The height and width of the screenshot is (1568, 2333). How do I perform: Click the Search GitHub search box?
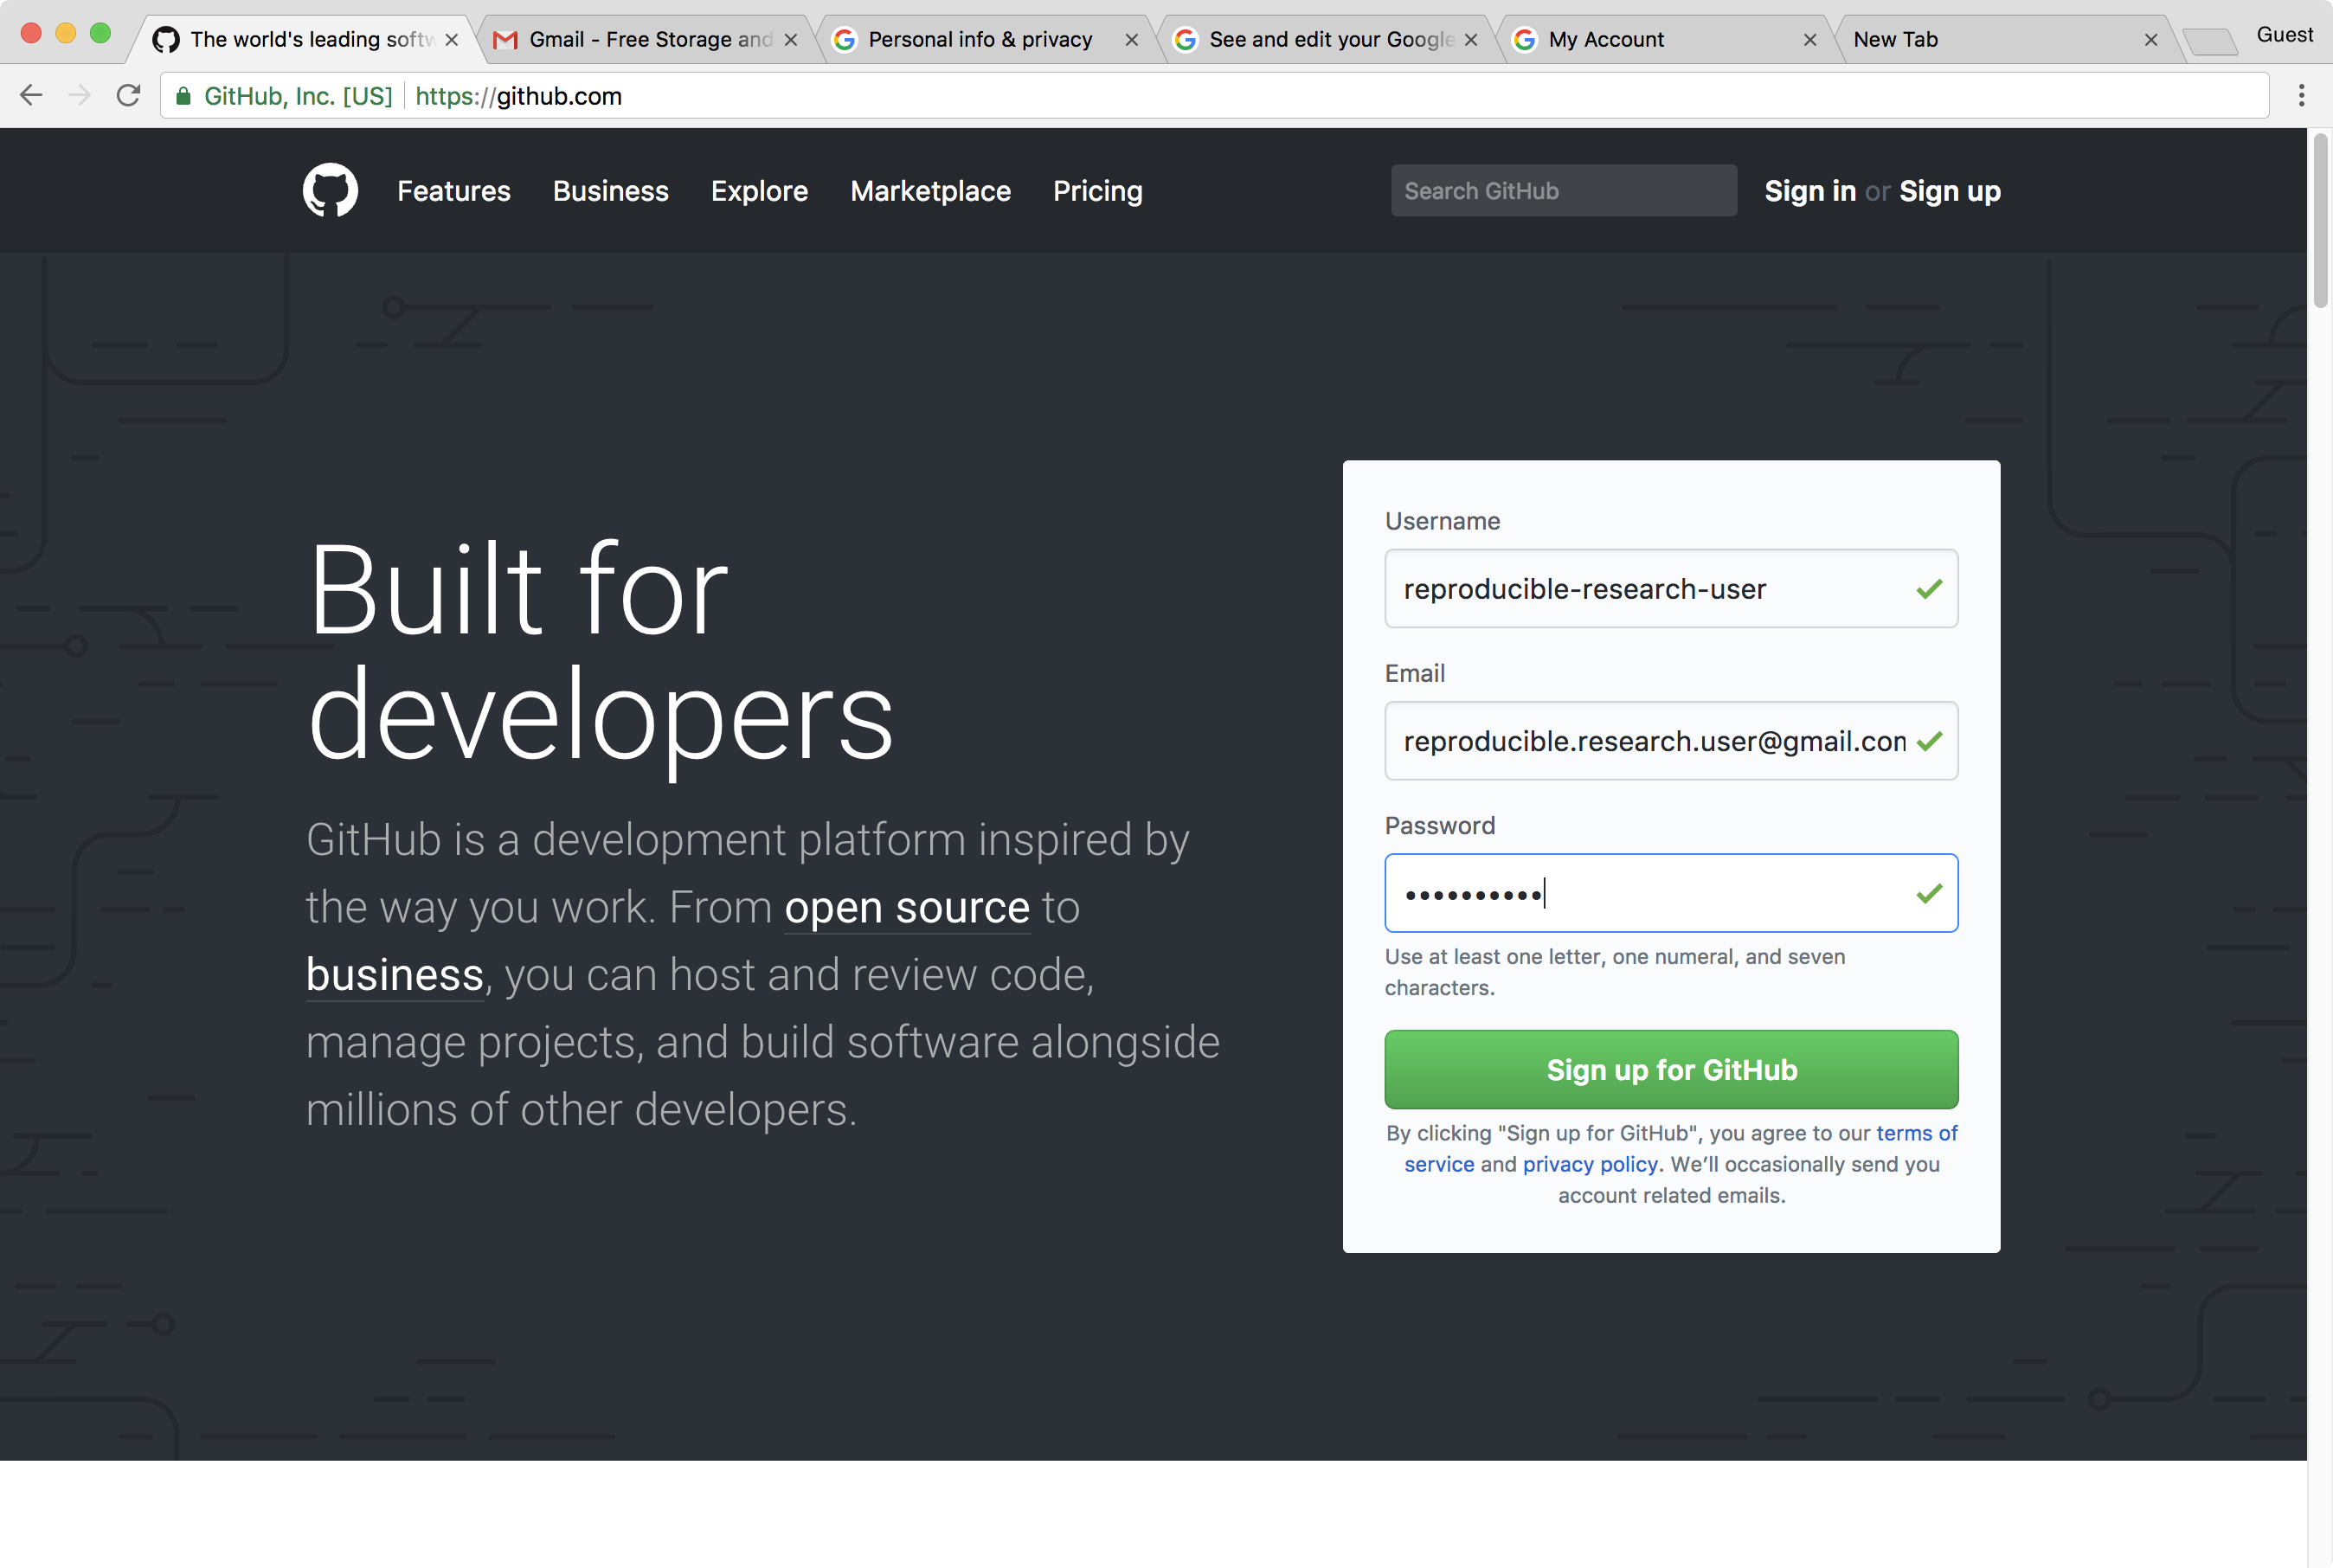(x=1561, y=190)
